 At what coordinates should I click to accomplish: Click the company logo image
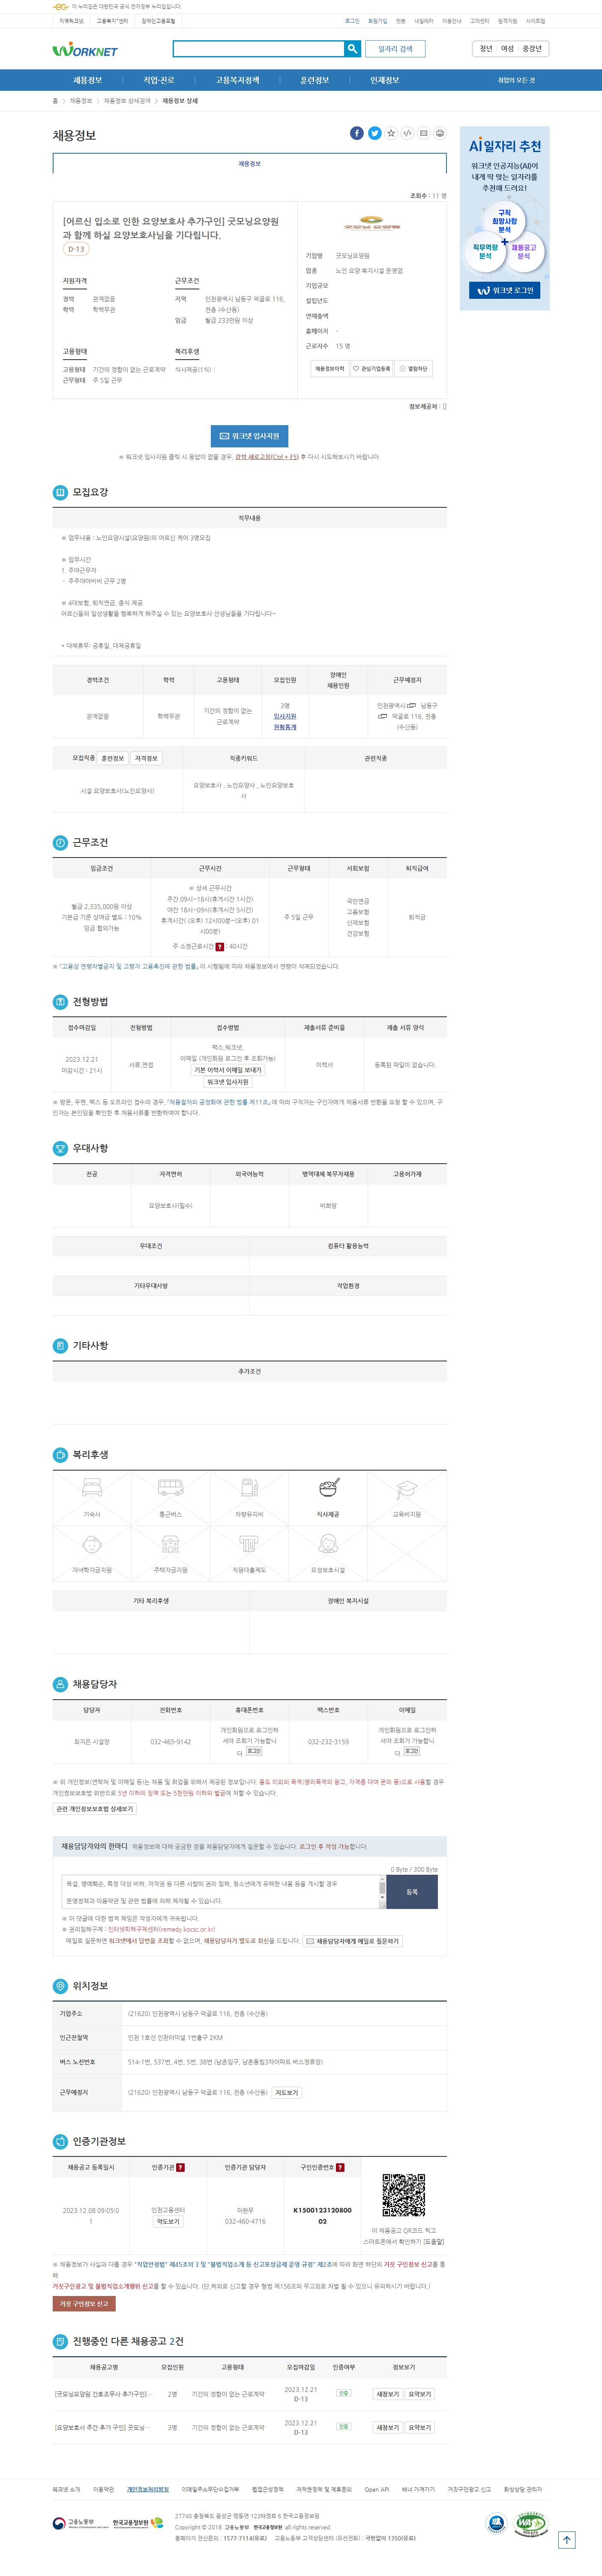371,223
